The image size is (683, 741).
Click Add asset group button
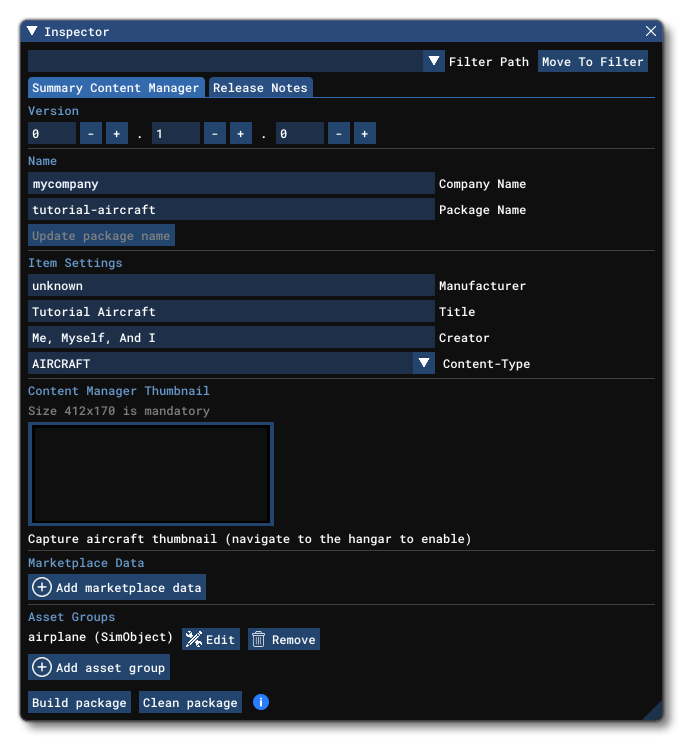pos(99,667)
